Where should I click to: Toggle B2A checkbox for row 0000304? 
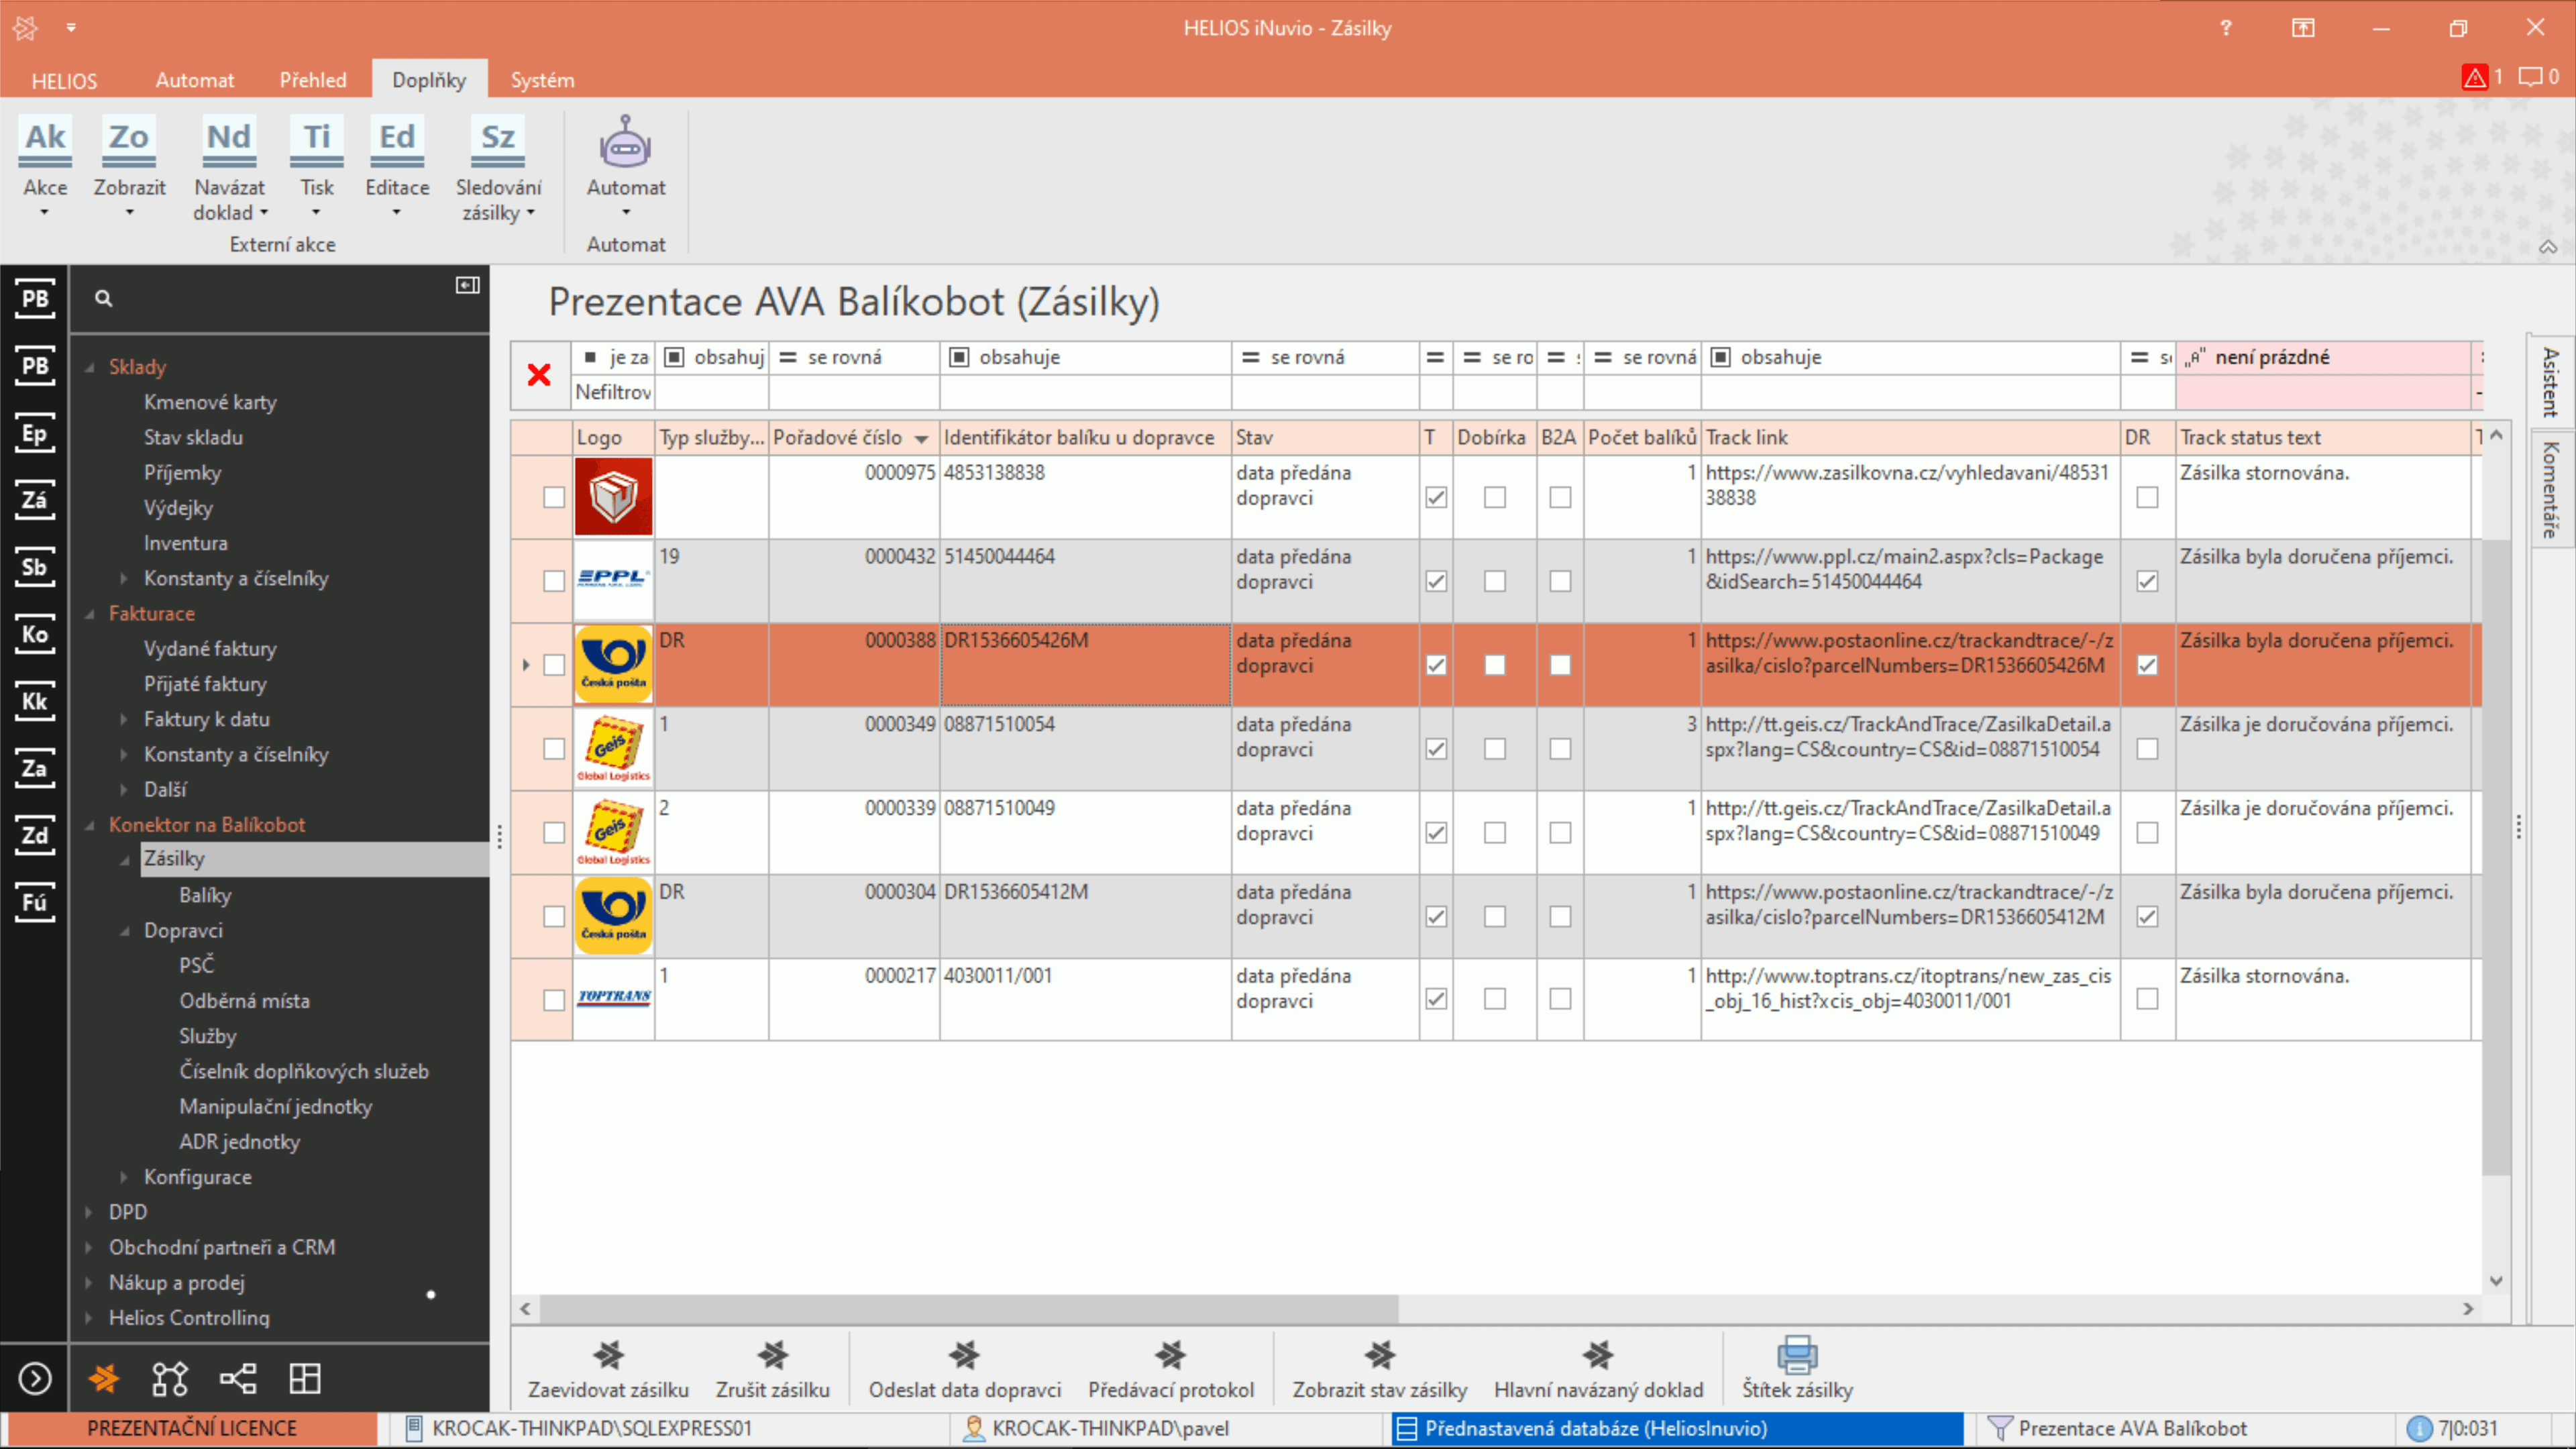click(1560, 917)
